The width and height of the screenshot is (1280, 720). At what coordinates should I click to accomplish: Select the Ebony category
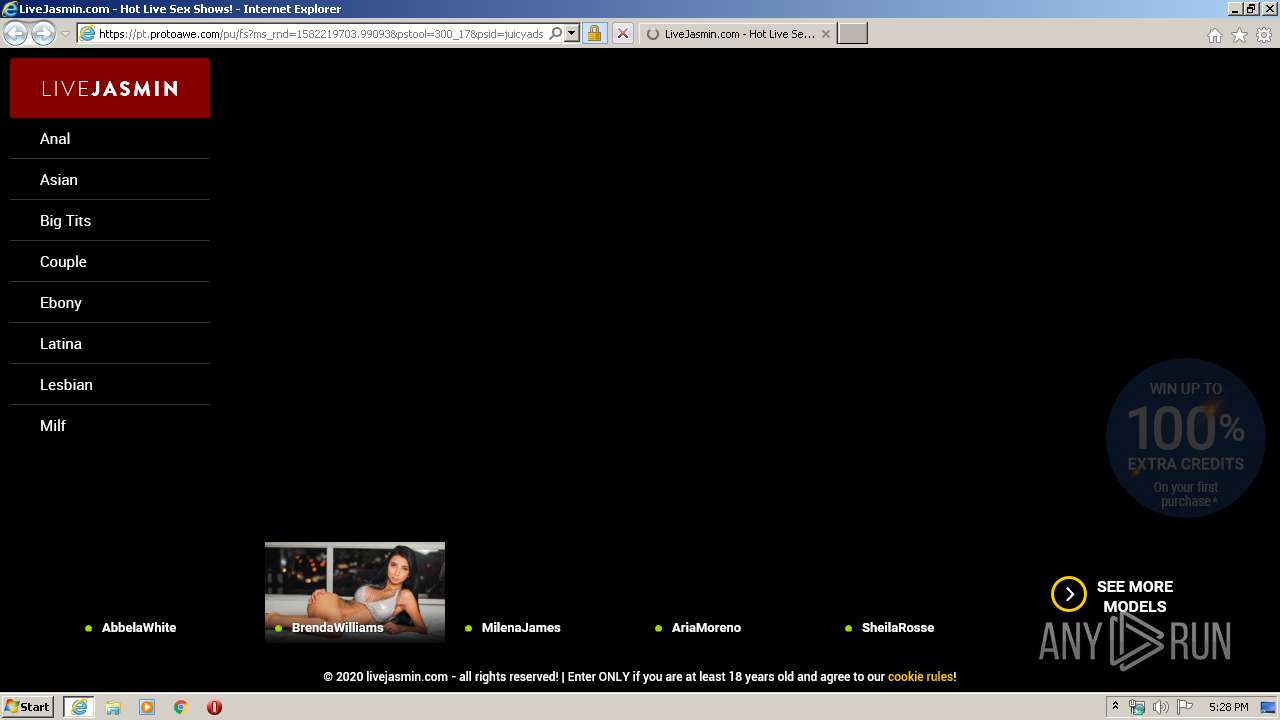coord(110,302)
